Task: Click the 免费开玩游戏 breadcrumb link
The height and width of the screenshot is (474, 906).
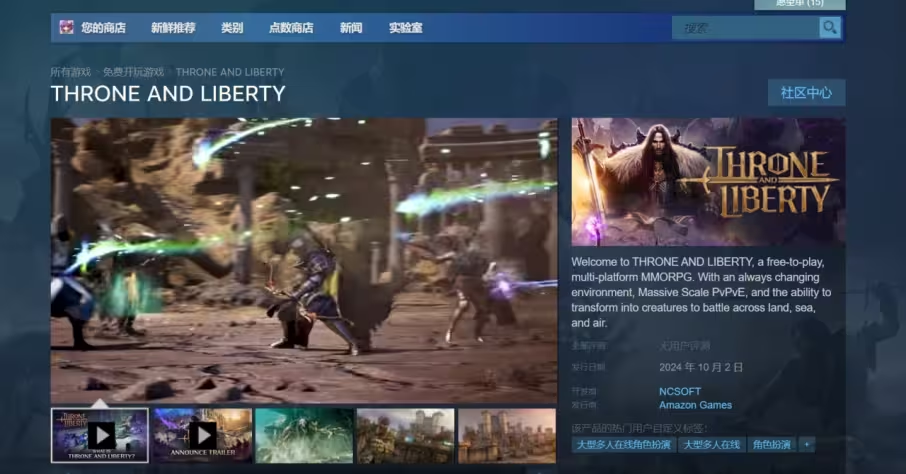Action: 133,72
